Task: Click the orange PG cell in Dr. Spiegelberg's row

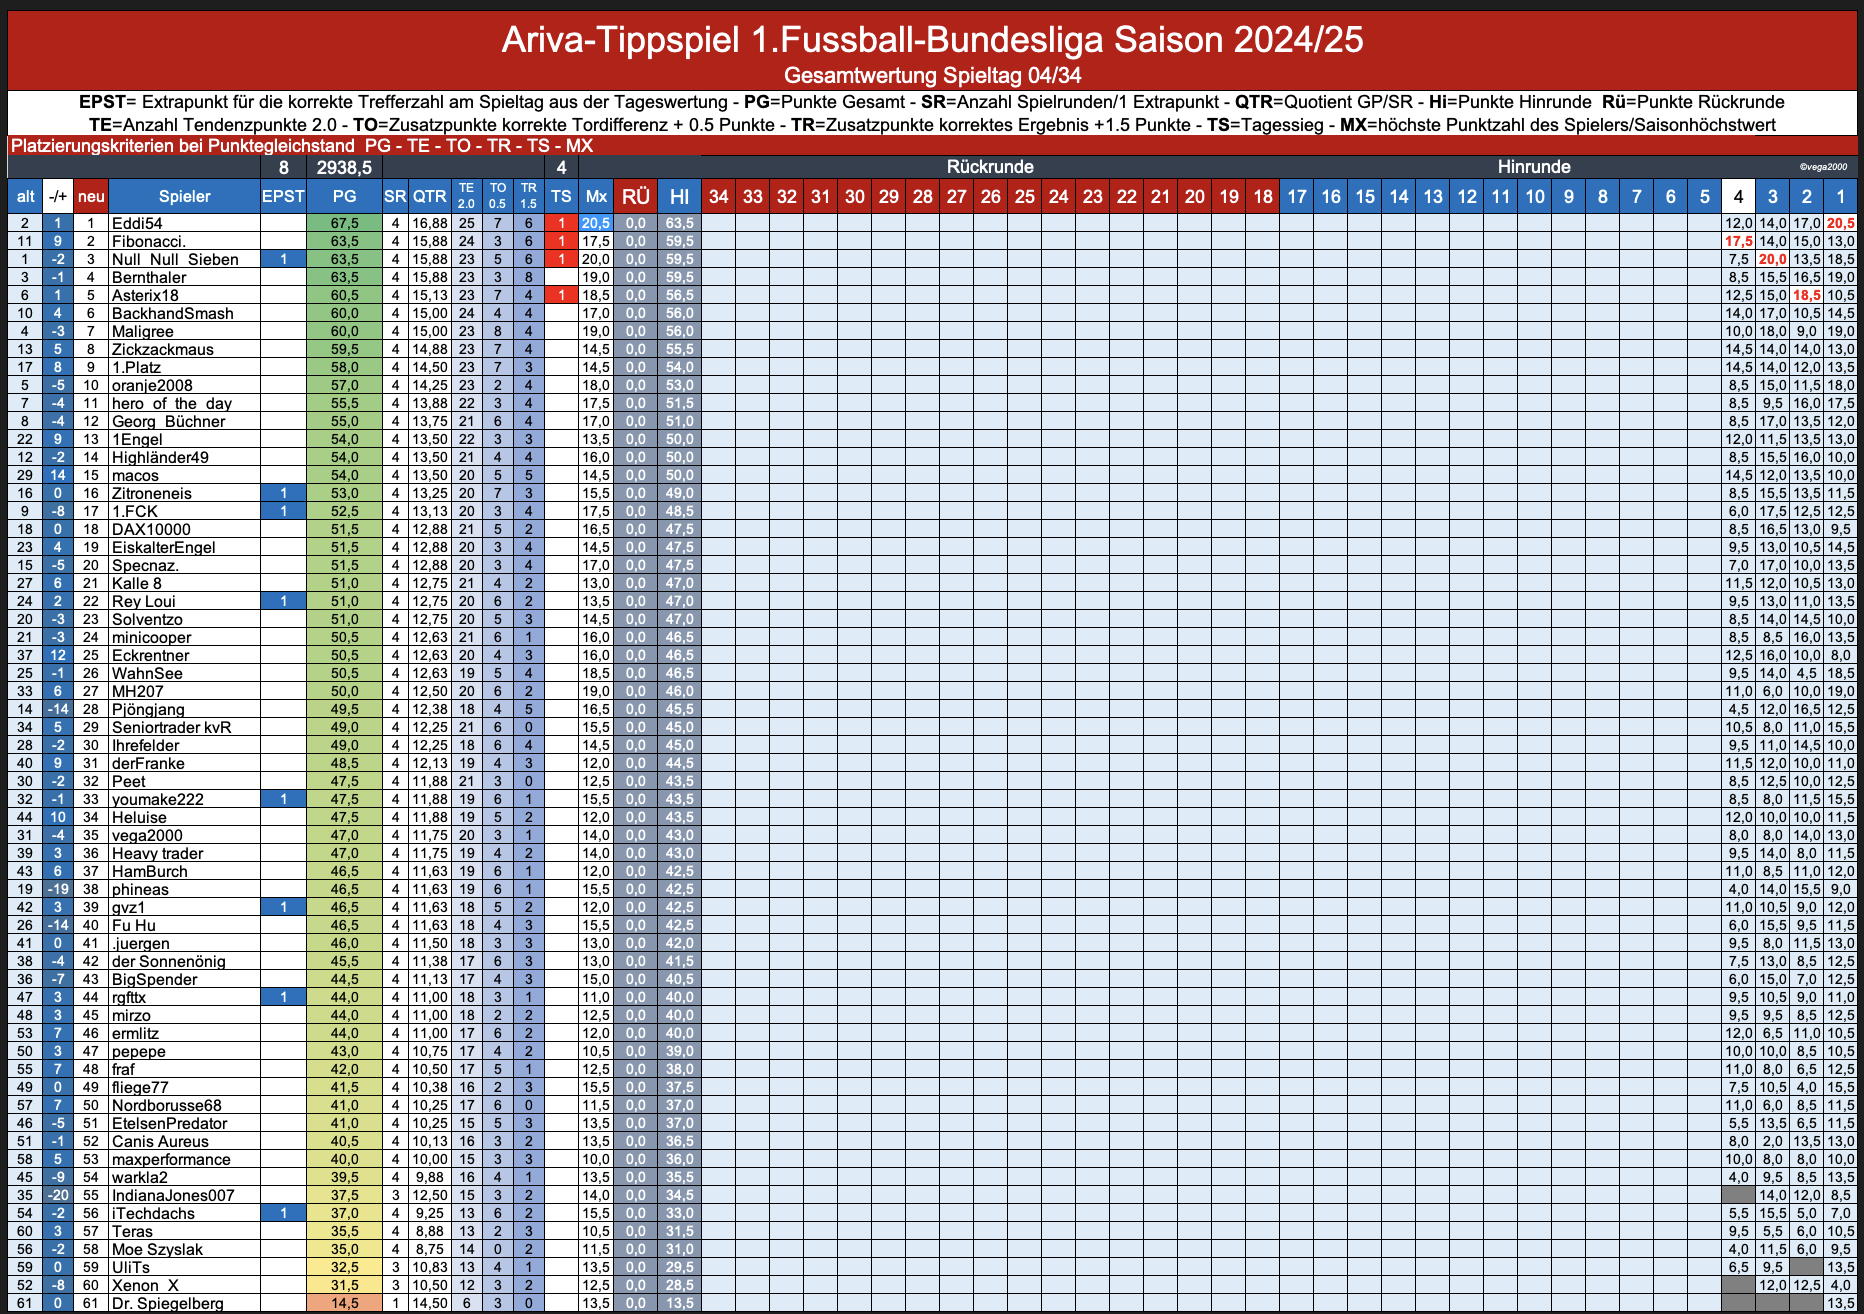Action: coord(344,1303)
